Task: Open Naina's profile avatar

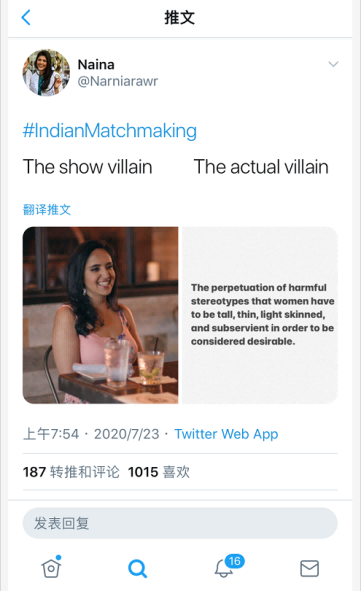Action: point(46,72)
